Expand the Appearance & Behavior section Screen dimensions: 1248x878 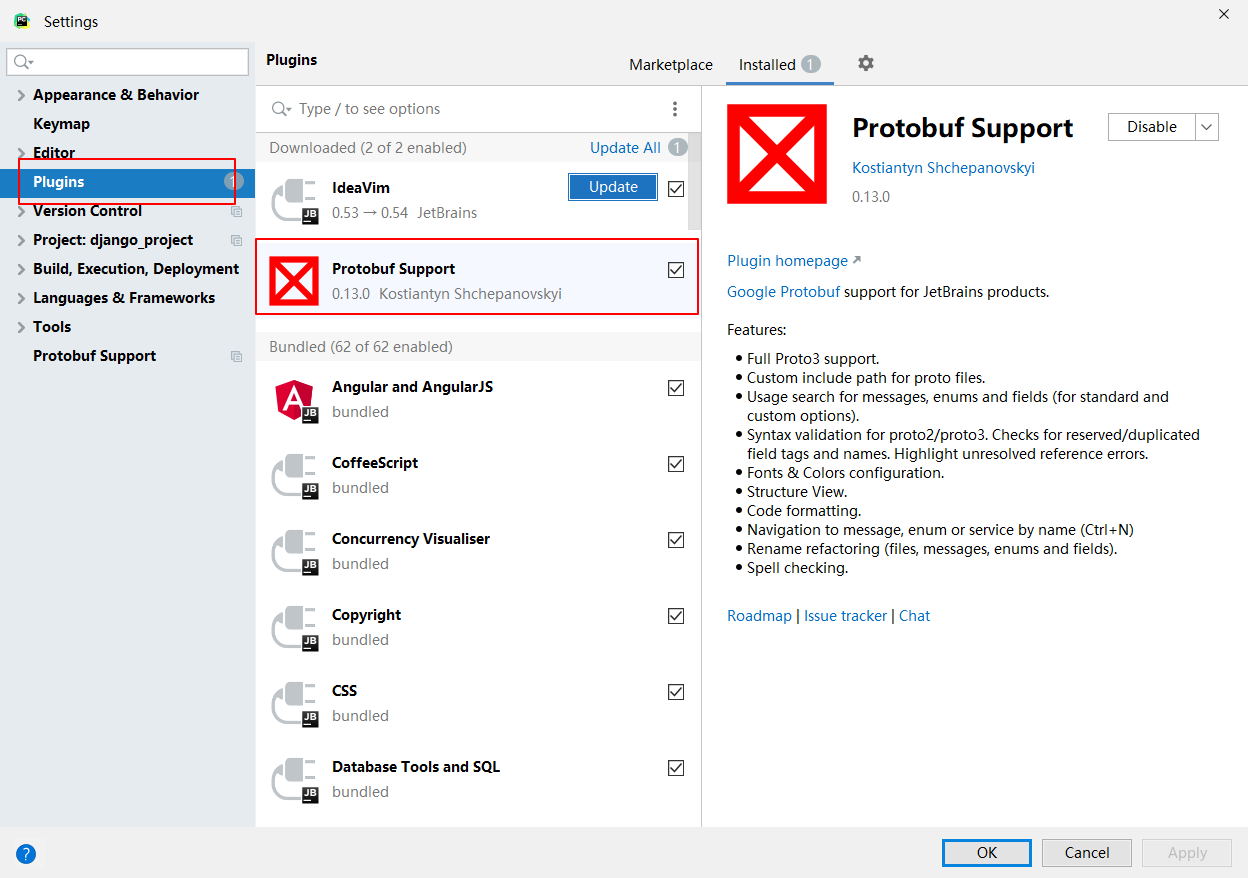click(x=21, y=95)
